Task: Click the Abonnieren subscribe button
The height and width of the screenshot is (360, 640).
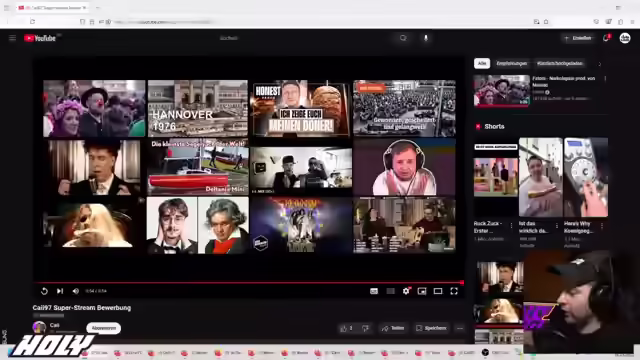Action: pos(104,328)
